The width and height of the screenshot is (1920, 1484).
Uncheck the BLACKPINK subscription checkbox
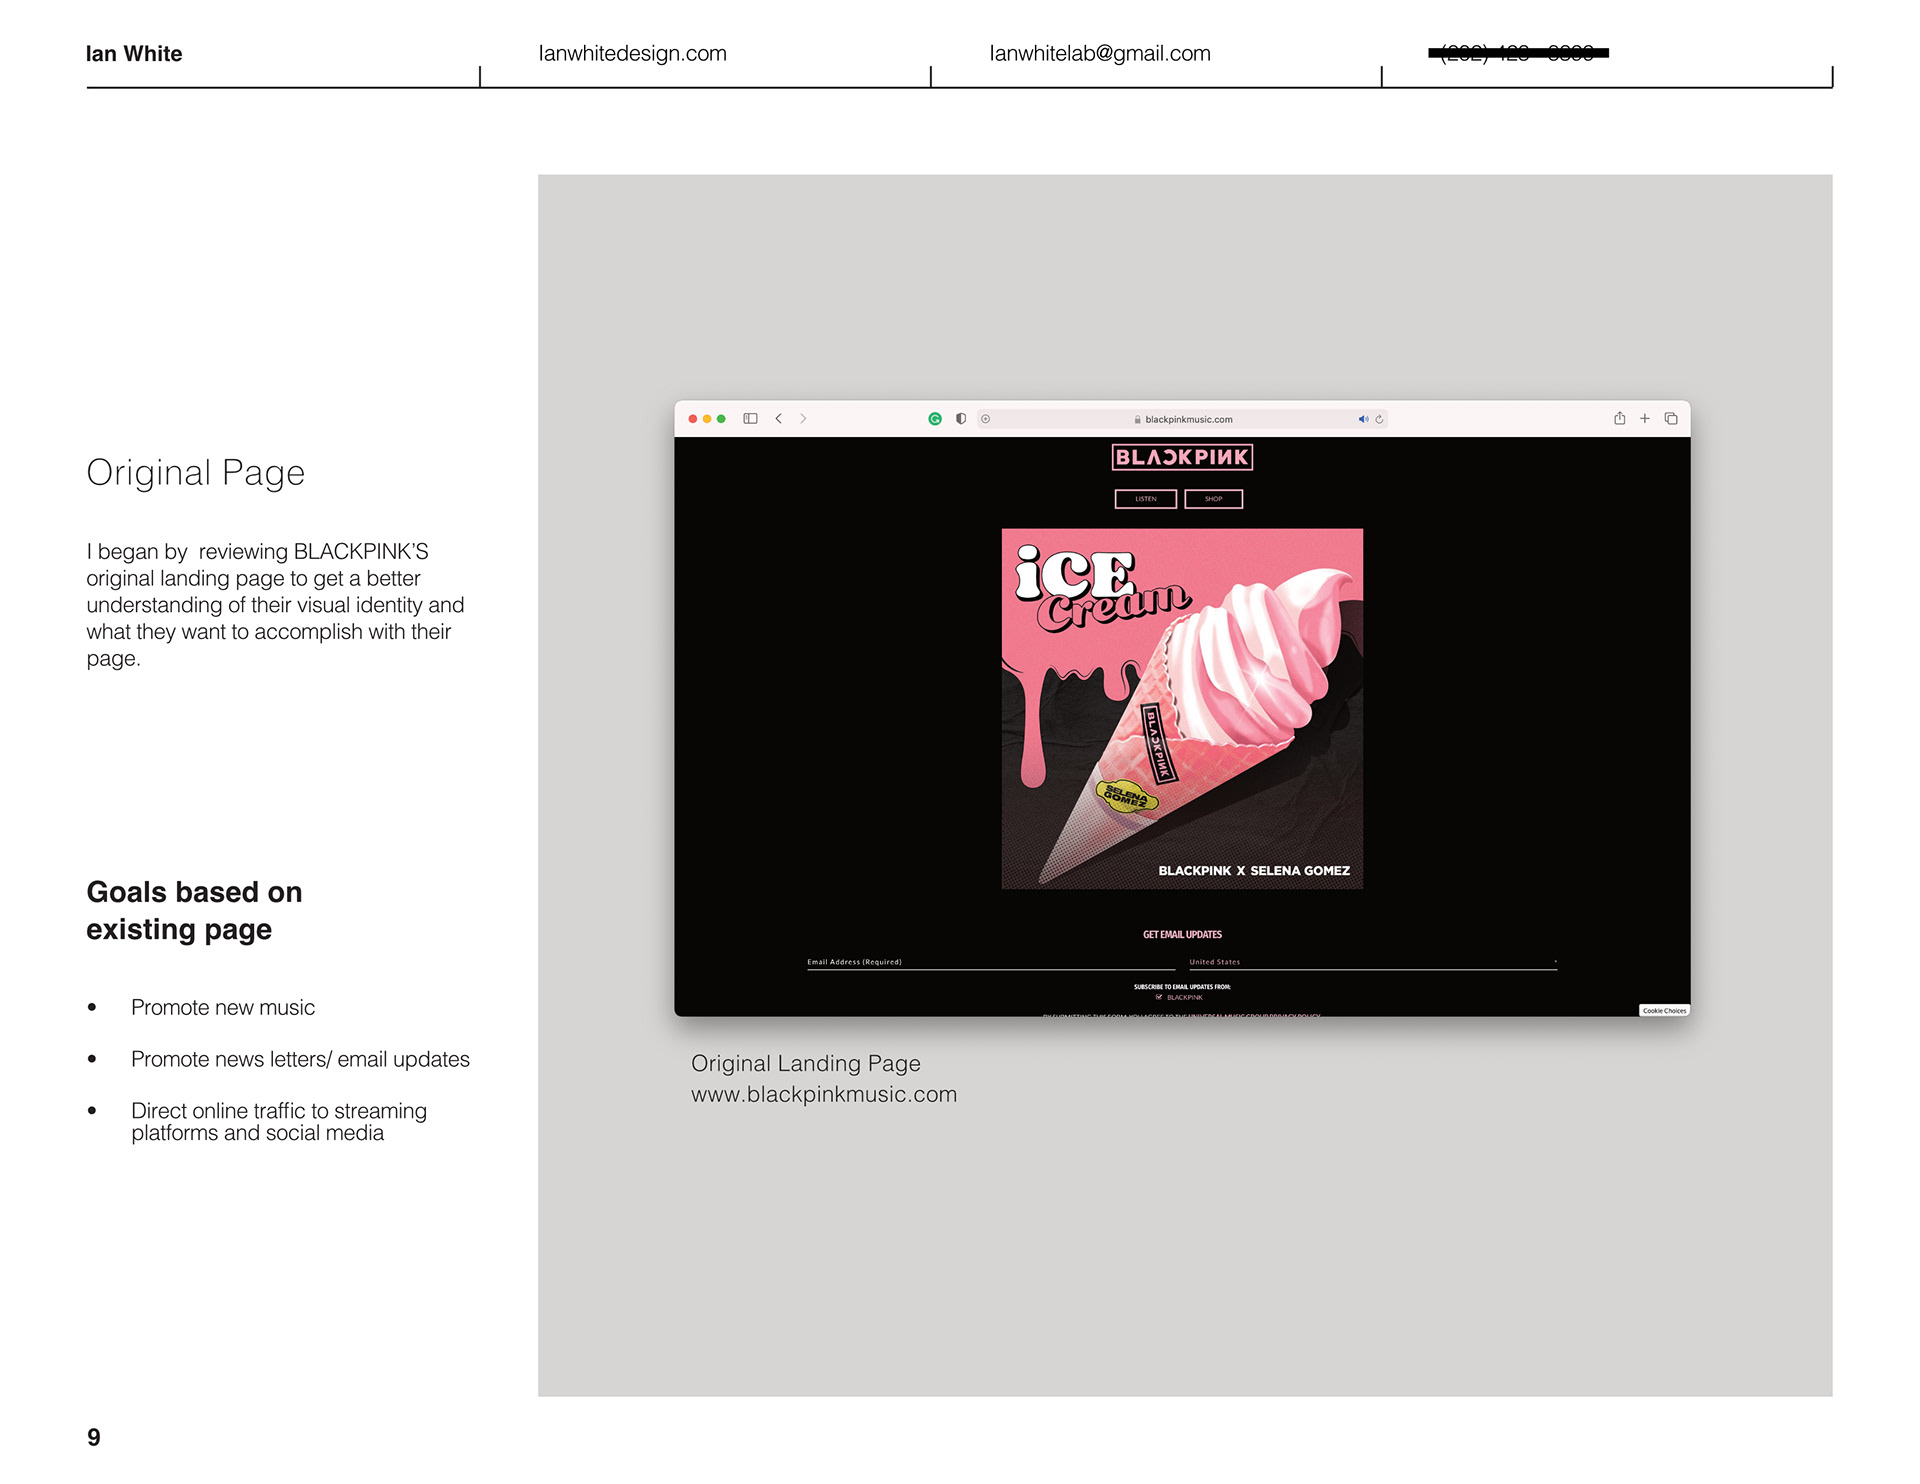pos(1159,997)
